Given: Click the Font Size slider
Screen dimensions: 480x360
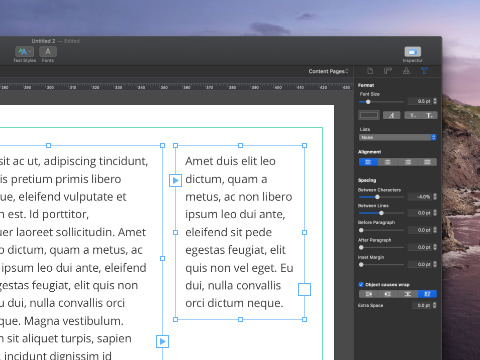Looking at the screenshot, I should (381, 102).
